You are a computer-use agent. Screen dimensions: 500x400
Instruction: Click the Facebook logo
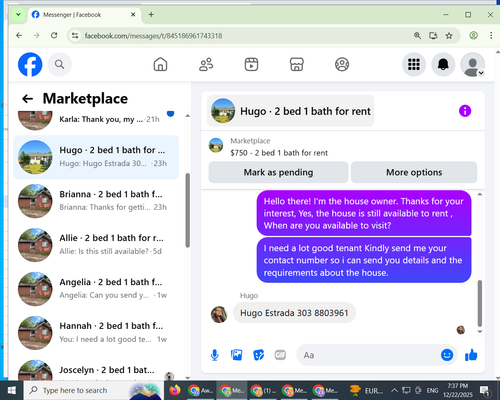pos(30,64)
